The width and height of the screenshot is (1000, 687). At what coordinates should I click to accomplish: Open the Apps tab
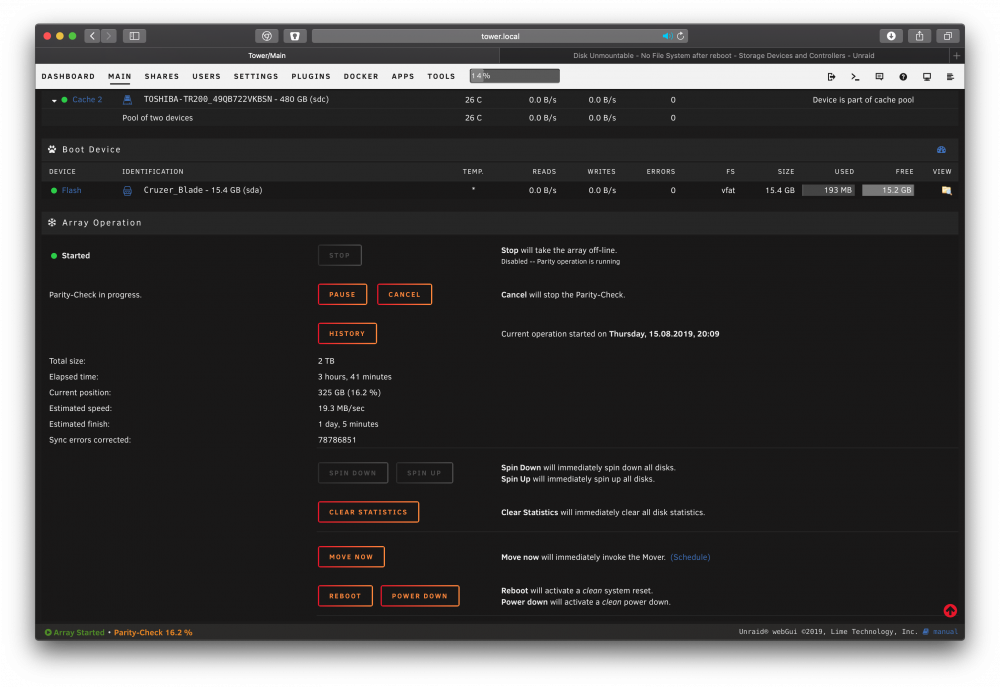tap(403, 77)
